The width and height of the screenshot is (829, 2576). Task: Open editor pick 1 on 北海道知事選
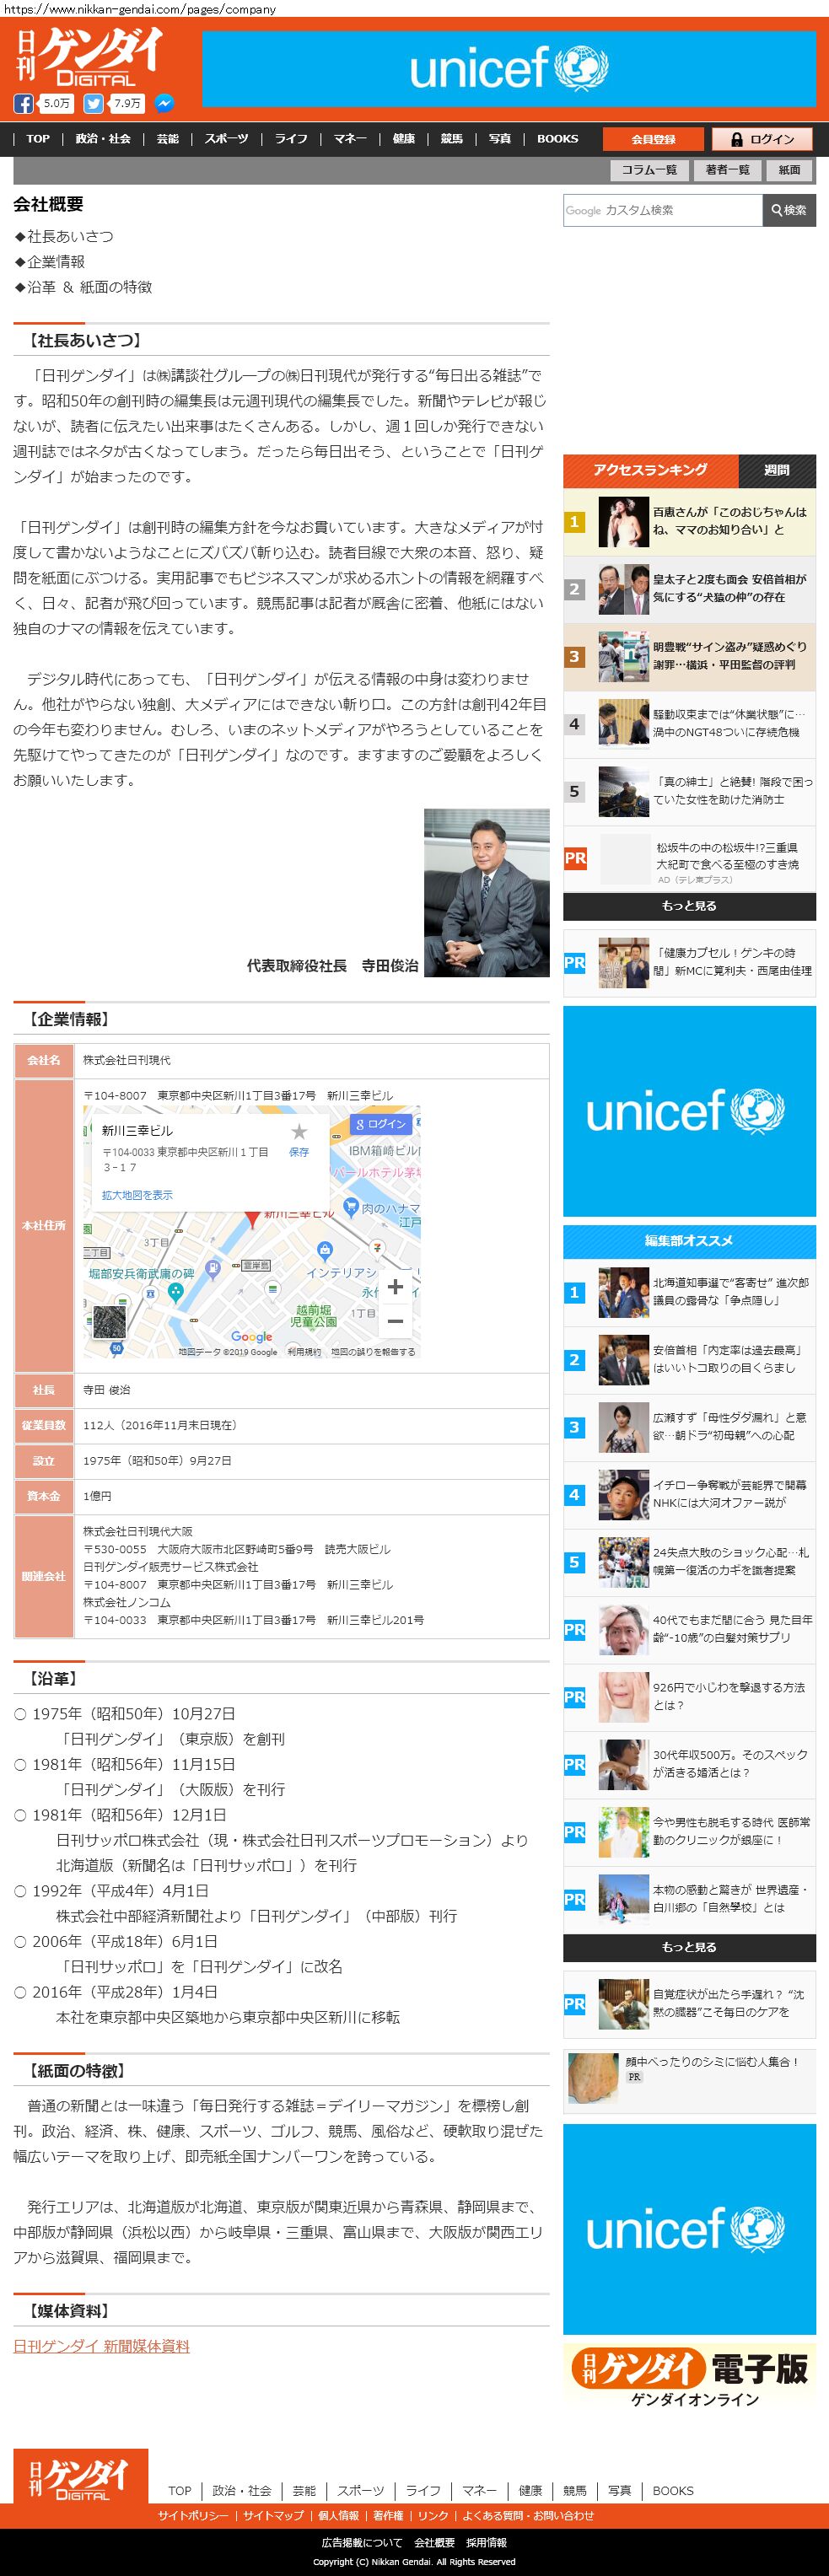[689, 1292]
